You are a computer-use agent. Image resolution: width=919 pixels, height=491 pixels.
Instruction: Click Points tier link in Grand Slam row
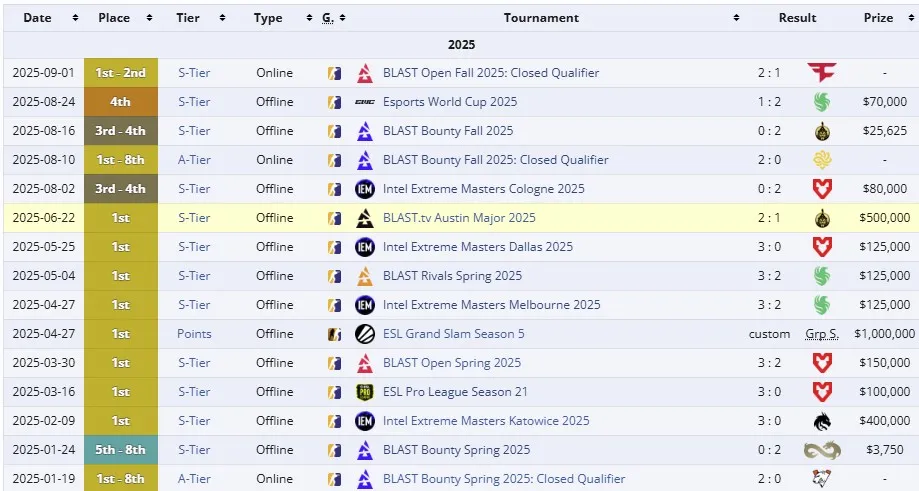[194, 334]
